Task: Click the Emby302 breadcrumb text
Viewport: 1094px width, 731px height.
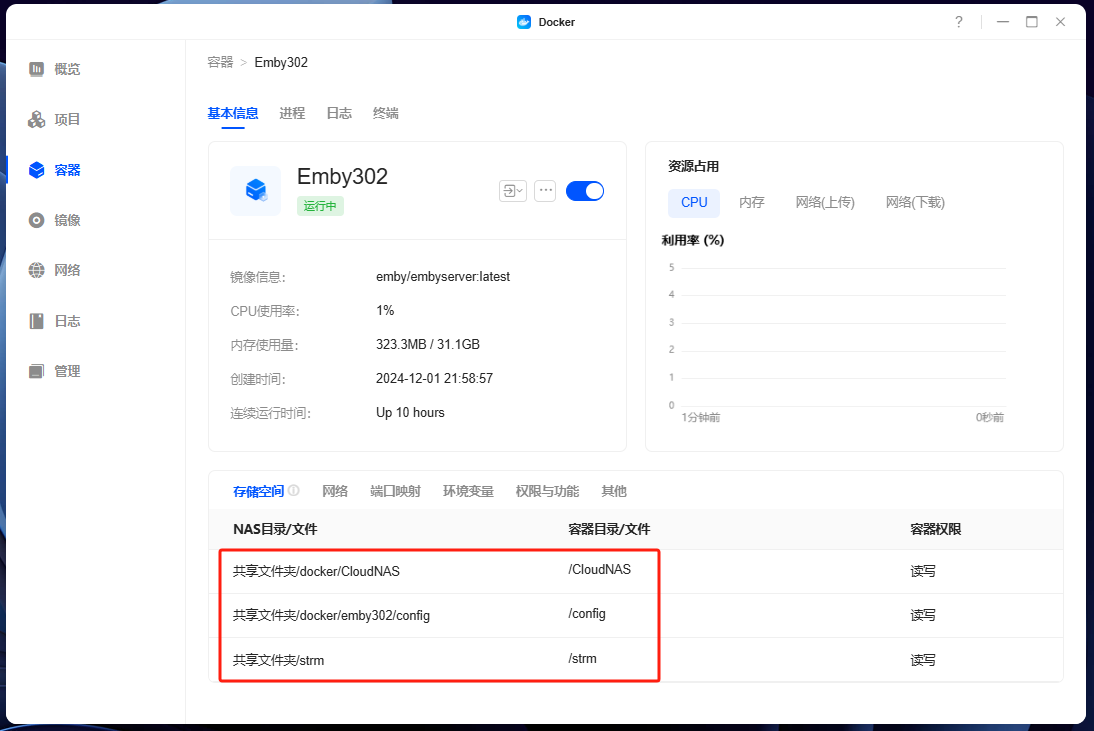Action: click(281, 62)
